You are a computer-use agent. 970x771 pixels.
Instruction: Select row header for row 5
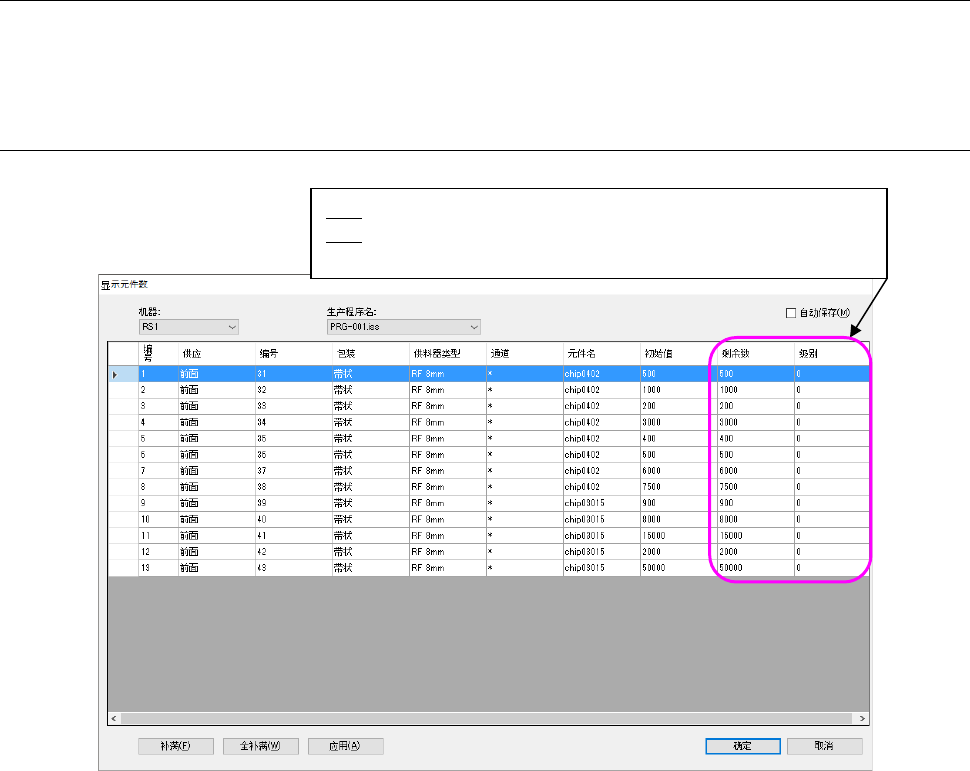122,438
